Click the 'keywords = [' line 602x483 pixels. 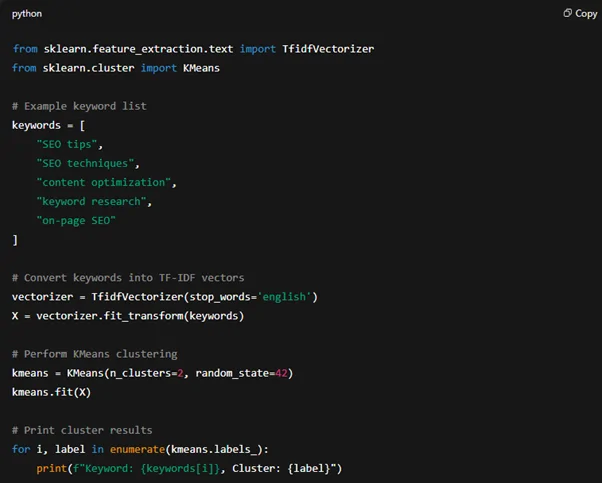48,126
